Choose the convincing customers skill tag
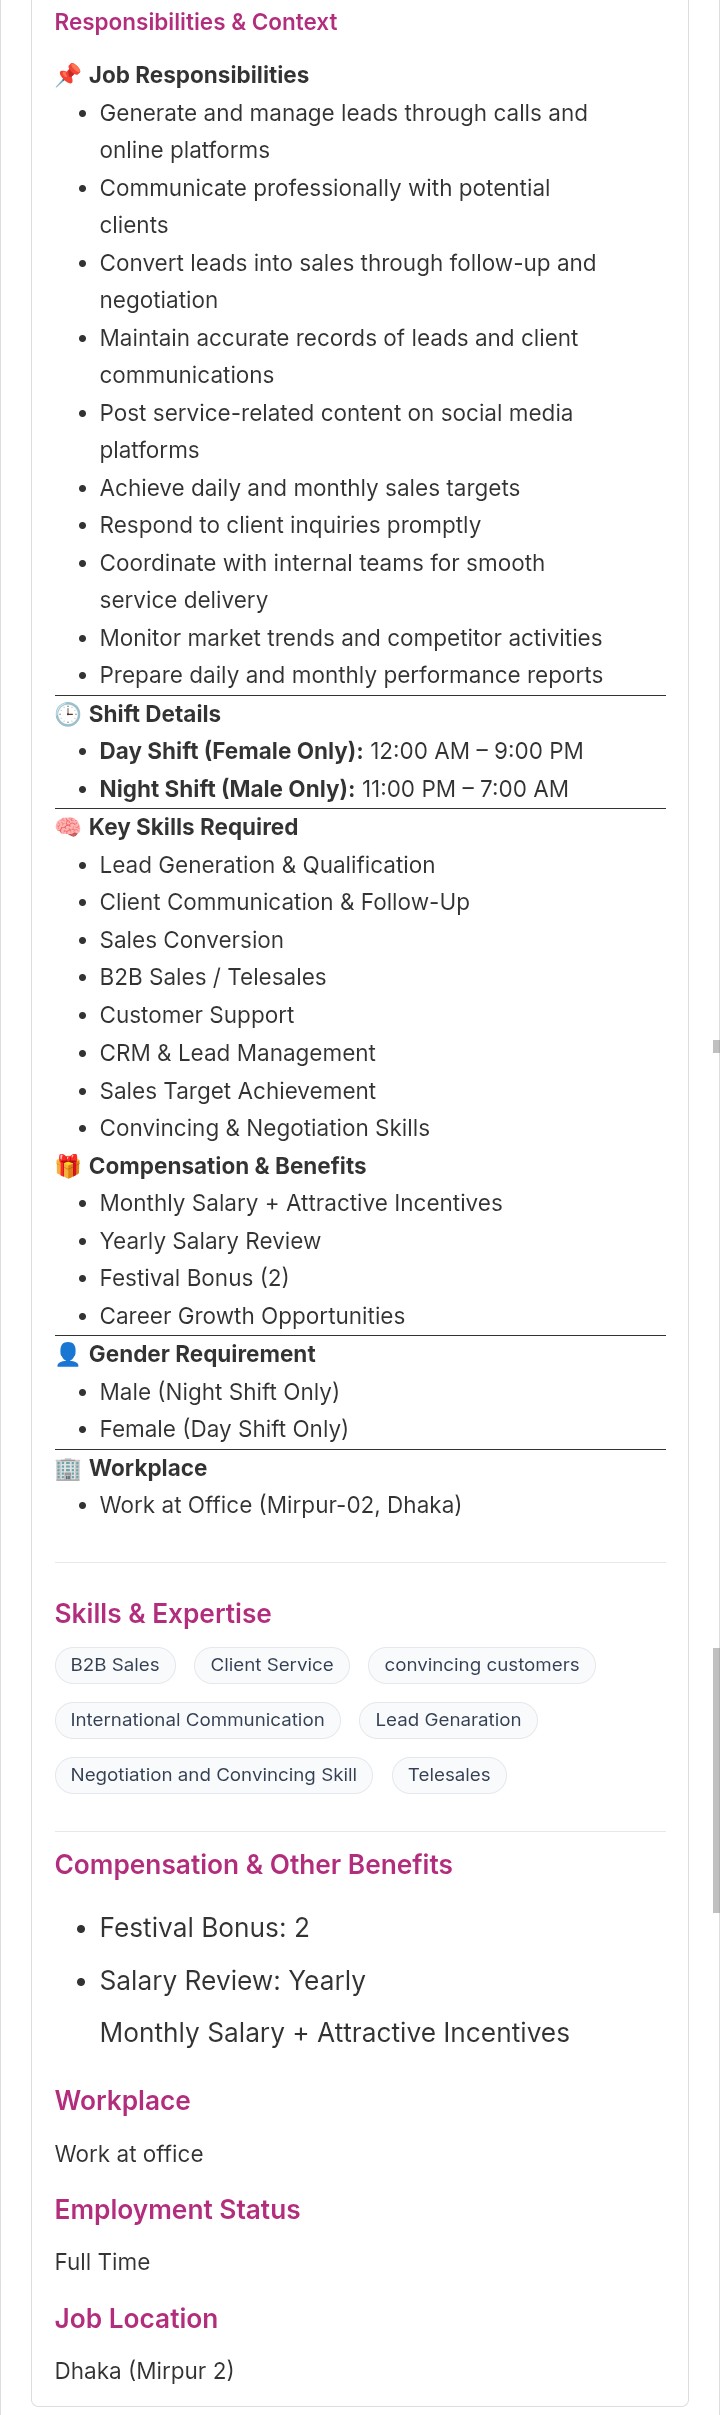This screenshot has width=720, height=2415. [x=481, y=1665]
